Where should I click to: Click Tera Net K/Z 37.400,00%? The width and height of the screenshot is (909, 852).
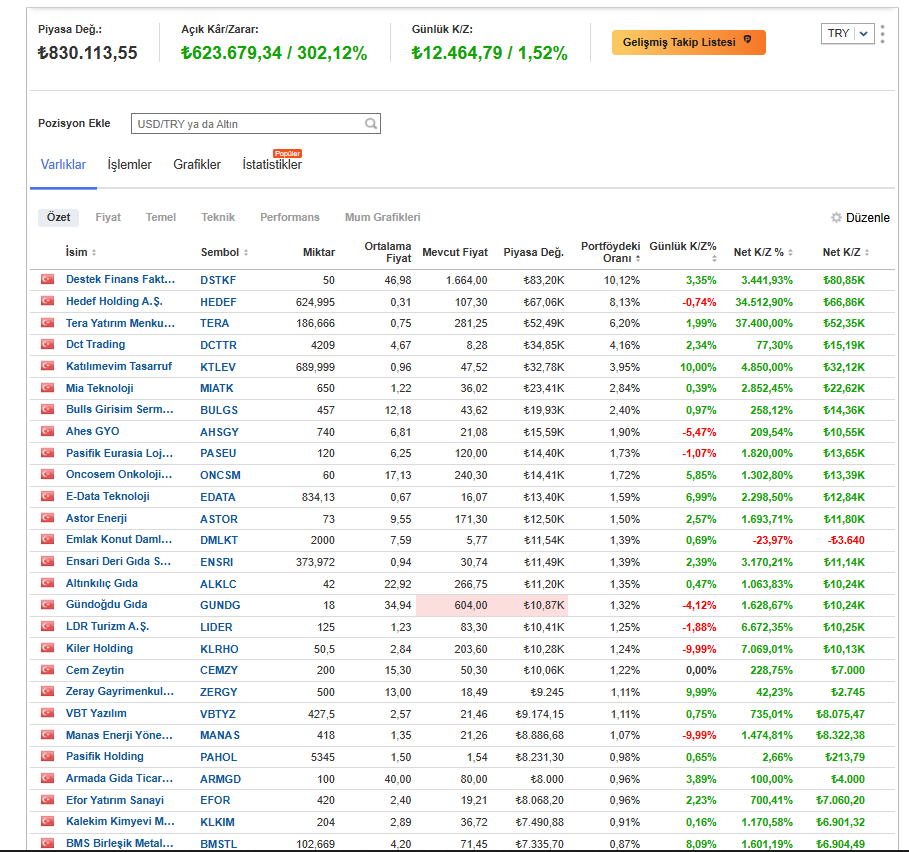pyautogui.click(x=763, y=323)
